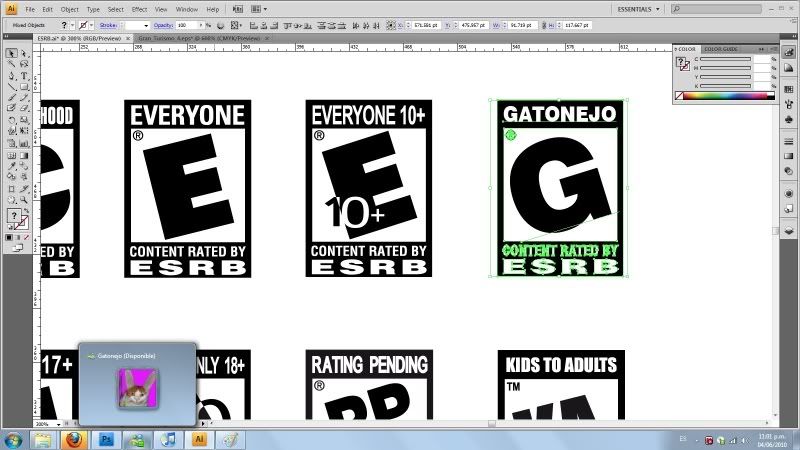Collapse the Color panel to icons

point(761,49)
